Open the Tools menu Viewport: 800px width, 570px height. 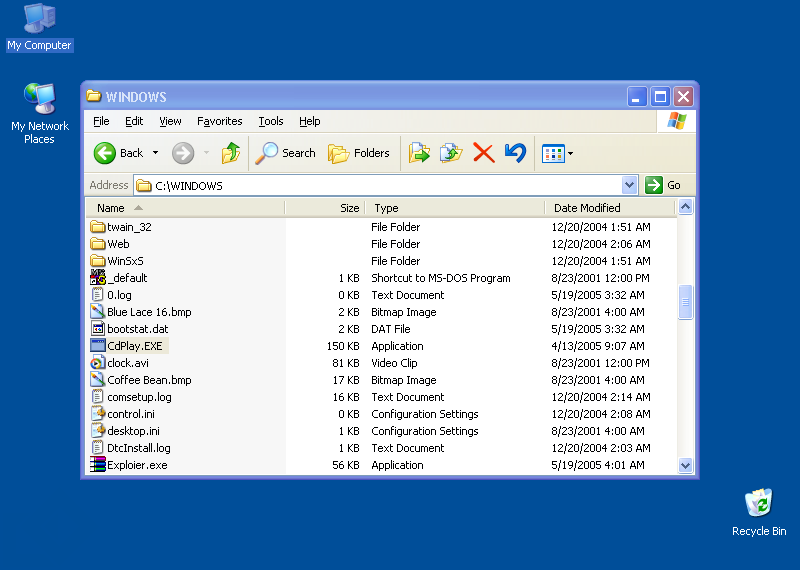(270, 121)
